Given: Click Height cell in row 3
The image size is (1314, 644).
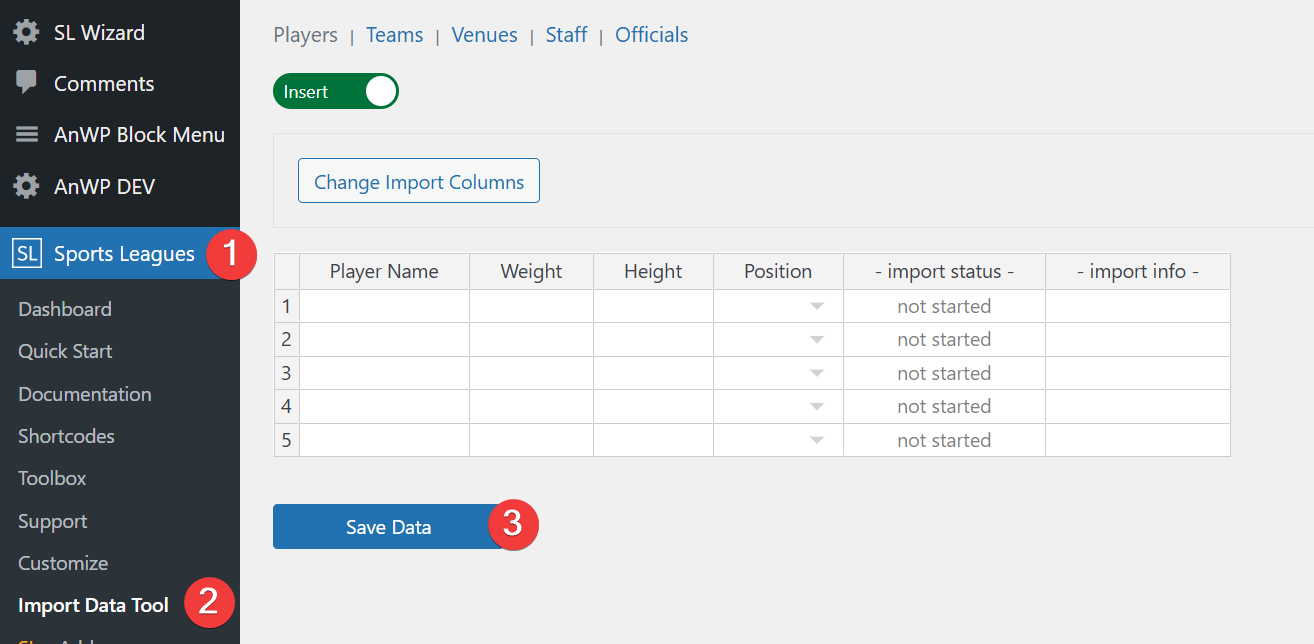Looking at the screenshot, I should pos(654,373).
